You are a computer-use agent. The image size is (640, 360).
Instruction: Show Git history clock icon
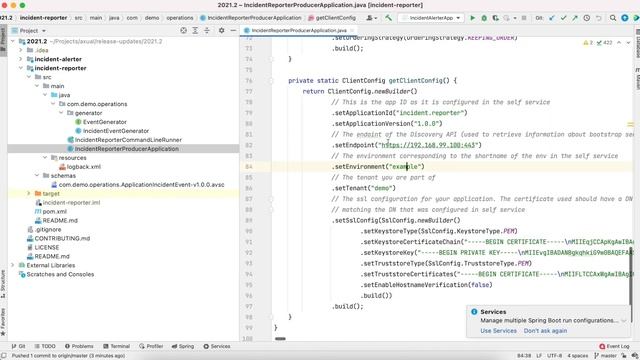(x=587, y=18)
